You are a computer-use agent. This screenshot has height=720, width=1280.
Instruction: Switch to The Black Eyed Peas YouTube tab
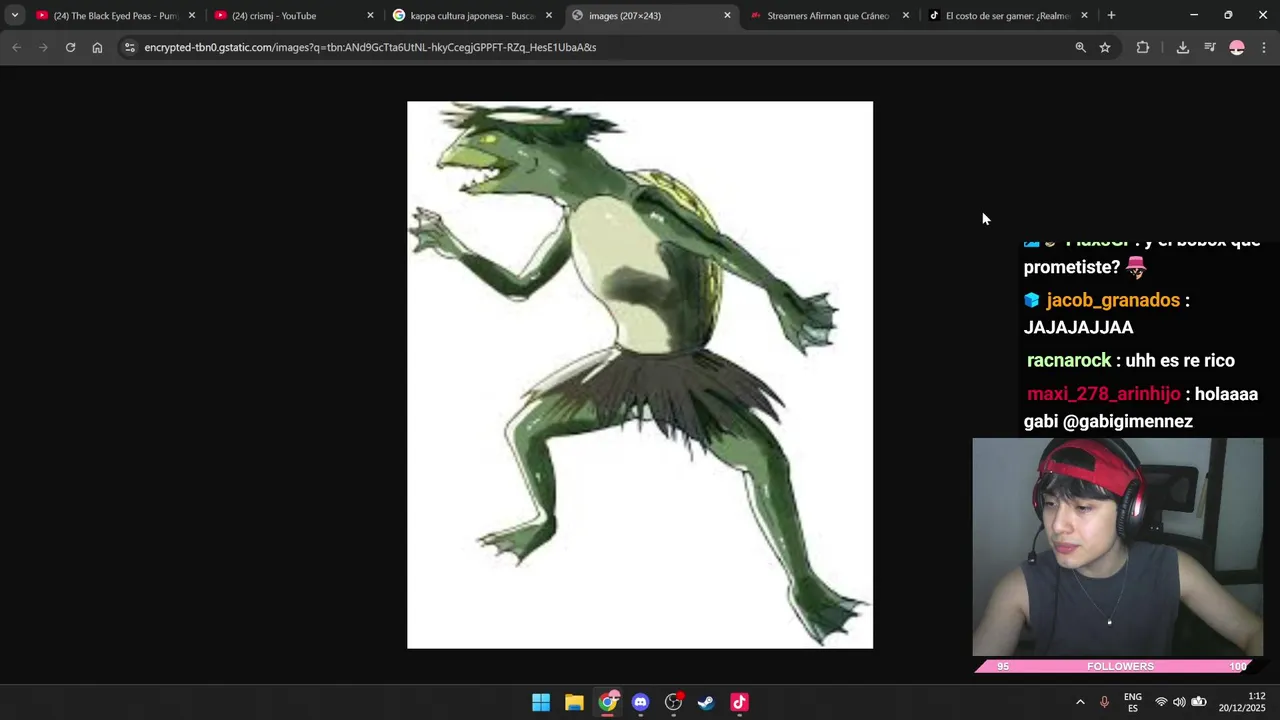pyautogui.click(x=115, y=15)
